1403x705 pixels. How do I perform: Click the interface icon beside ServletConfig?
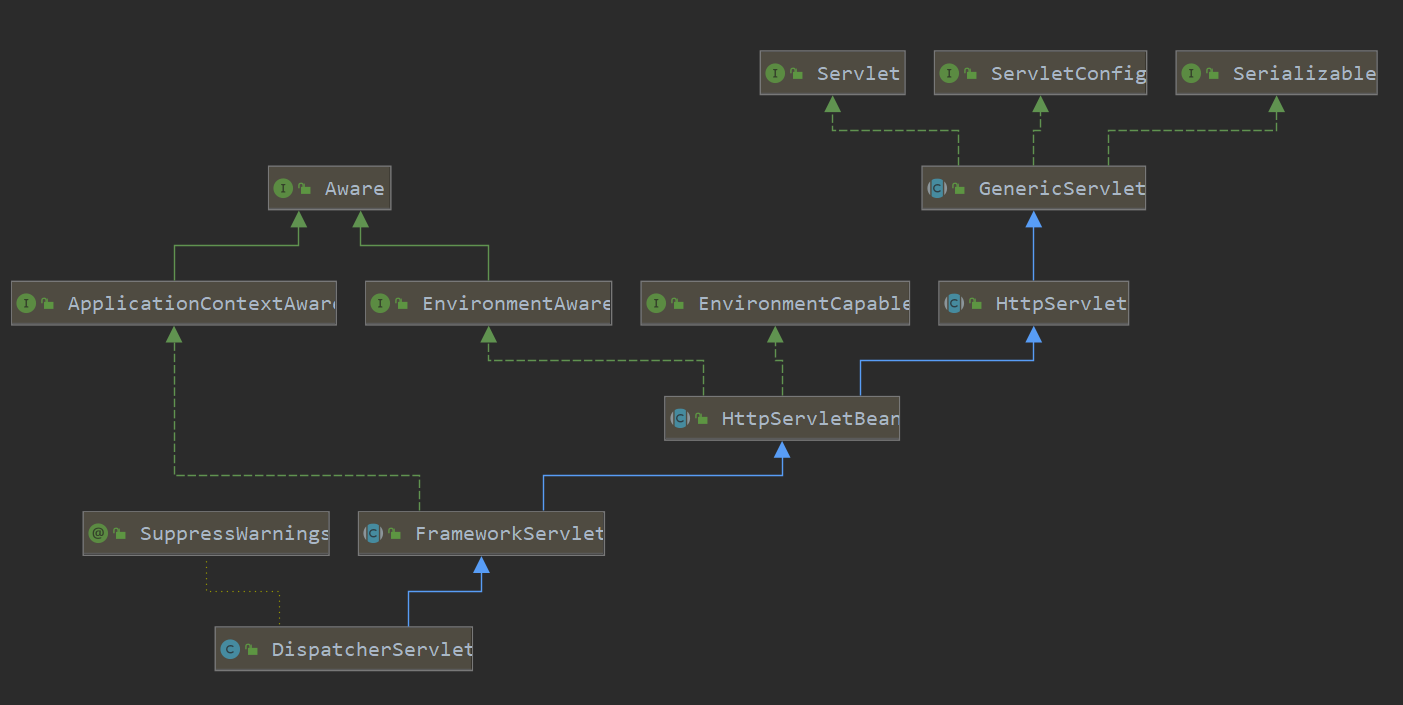point(949,73)
